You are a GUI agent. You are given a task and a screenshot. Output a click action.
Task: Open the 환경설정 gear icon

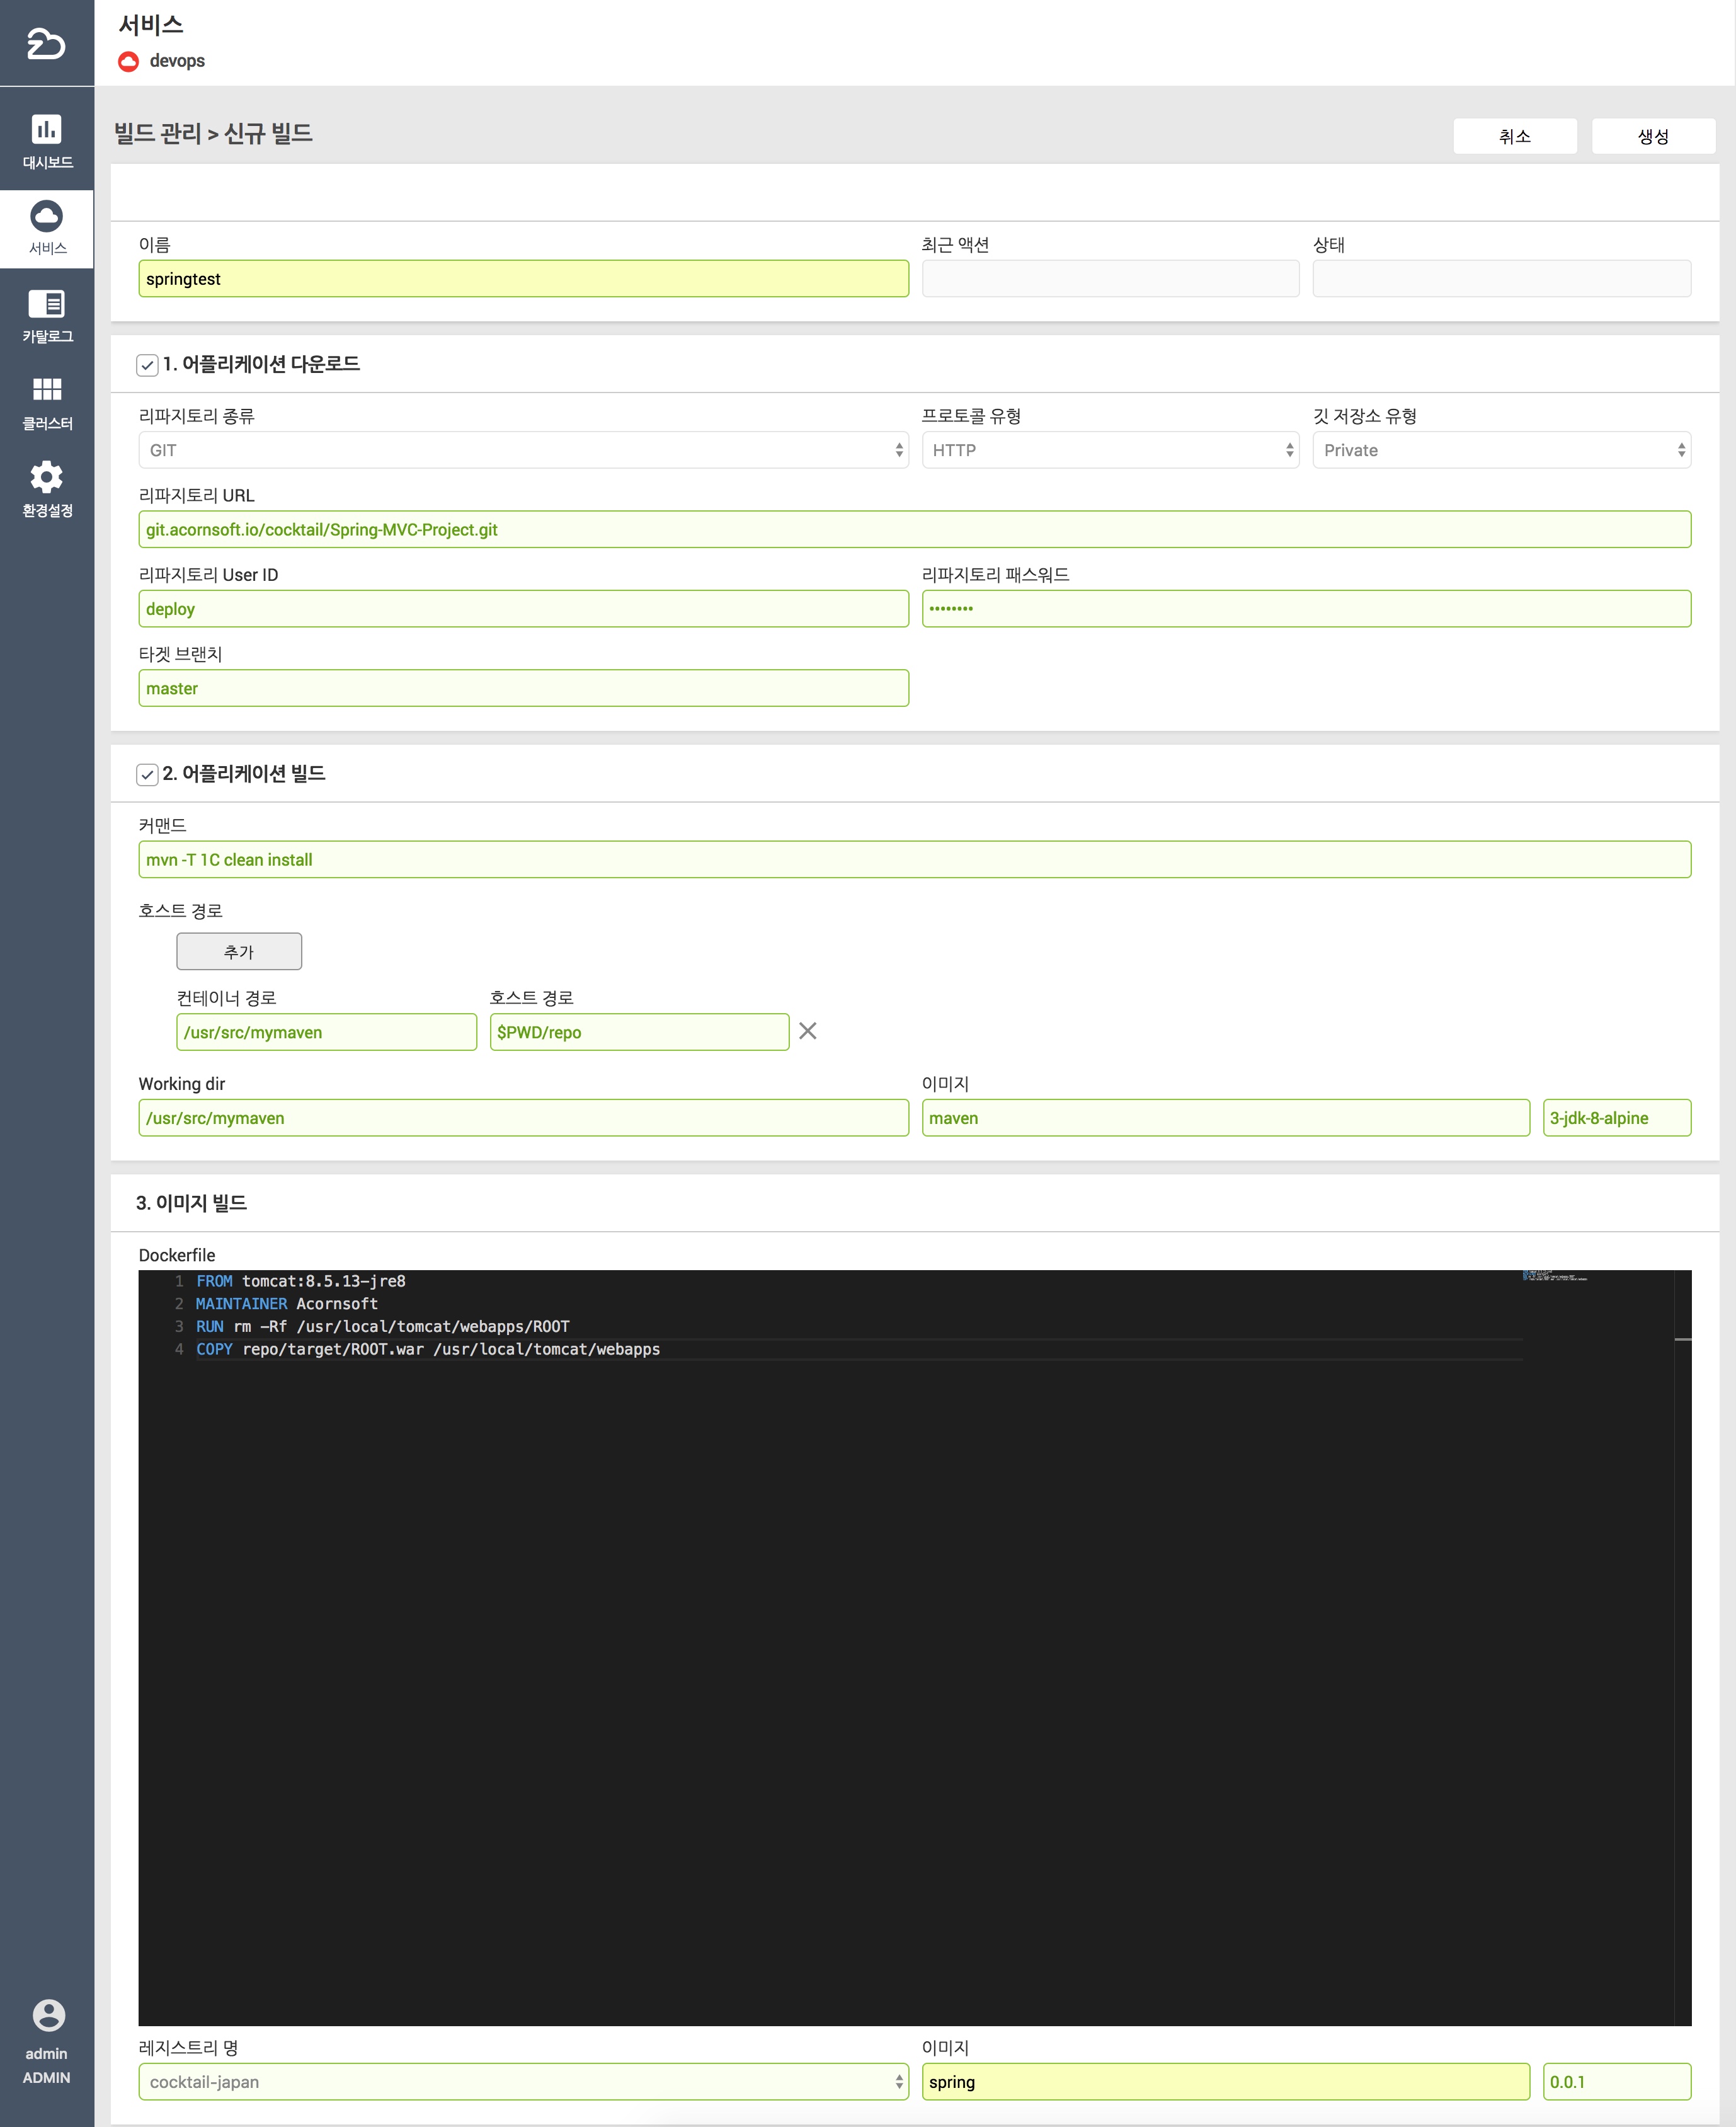[x=47, y=477]
